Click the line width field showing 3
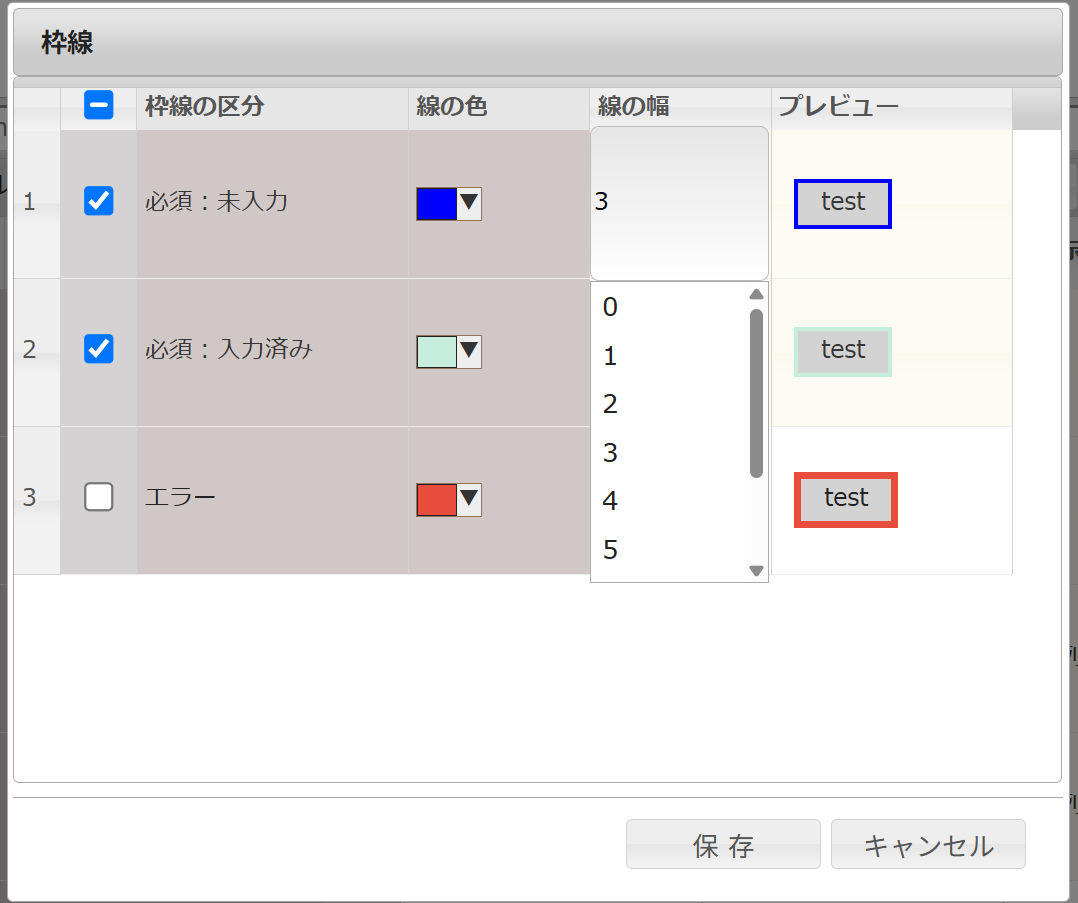1078x903 pixels. coord(679,203)
